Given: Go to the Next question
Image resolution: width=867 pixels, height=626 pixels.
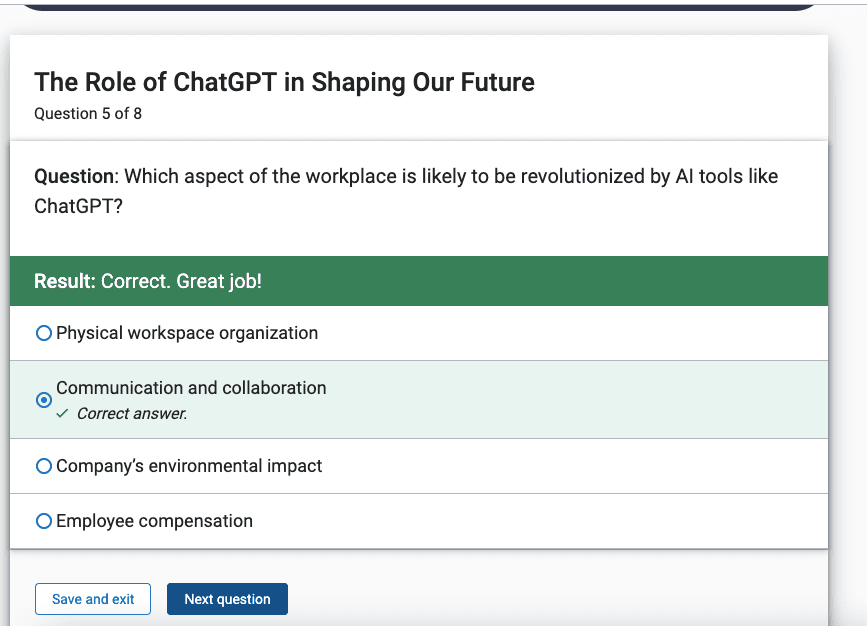Looking at the screenshot, I should [x=227, y=599].
